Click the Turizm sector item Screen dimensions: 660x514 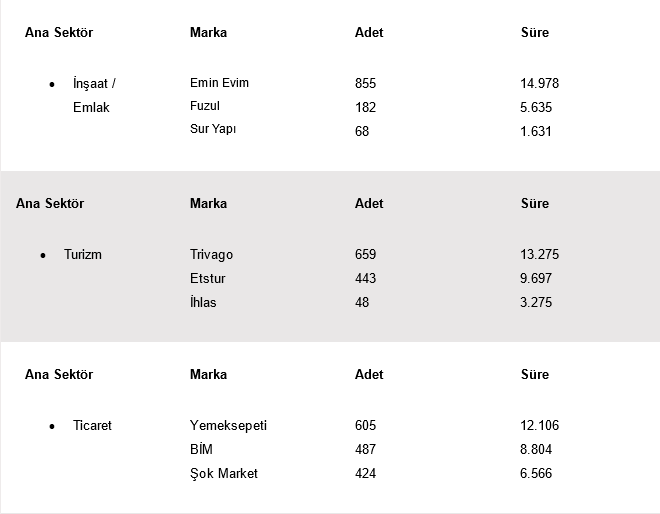click(x=82, y=254)
